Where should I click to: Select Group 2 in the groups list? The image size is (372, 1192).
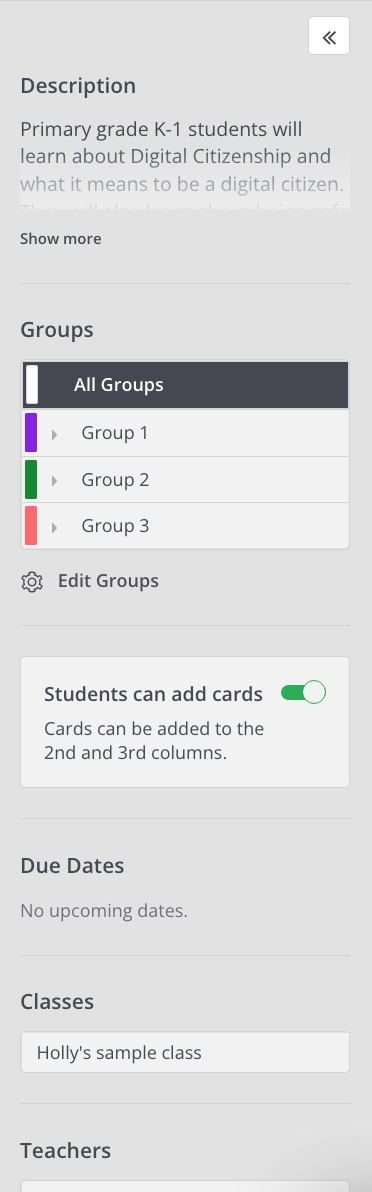(x=186, y=480)
